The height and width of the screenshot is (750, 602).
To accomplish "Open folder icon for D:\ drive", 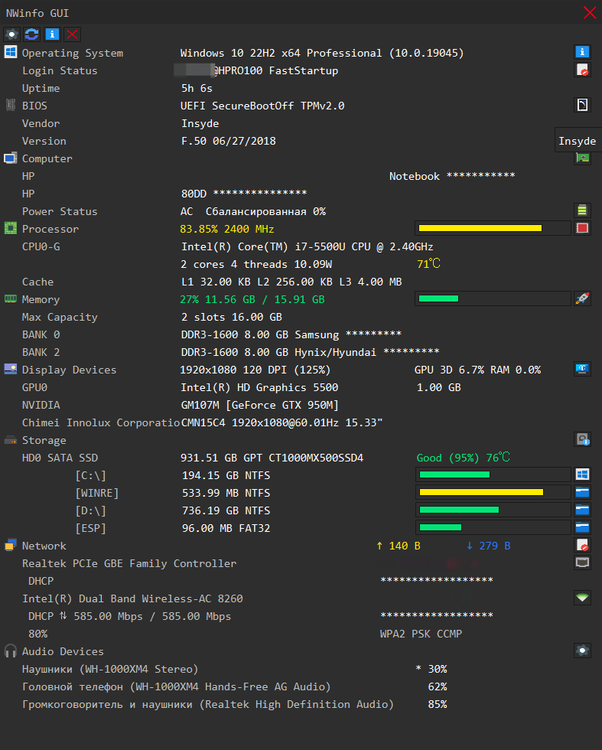I will pos(582,510).
